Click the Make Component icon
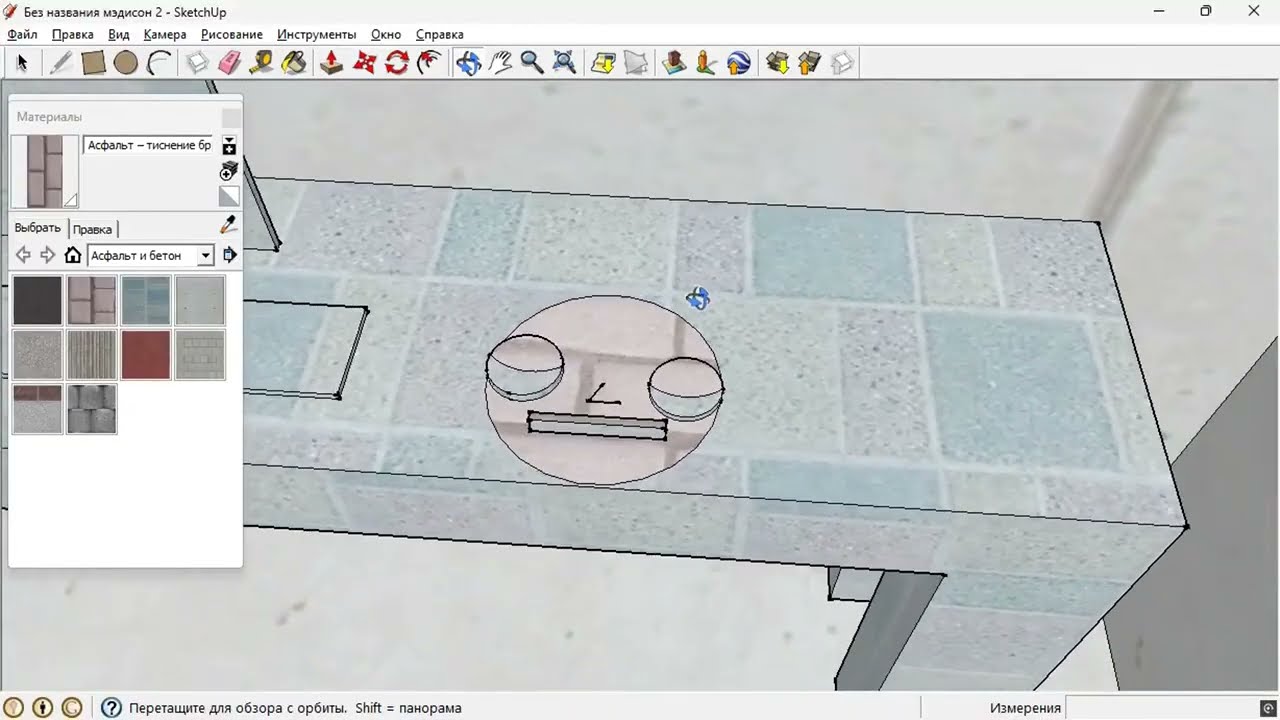Screen dimensions: 1280x720 coord(197,63)
